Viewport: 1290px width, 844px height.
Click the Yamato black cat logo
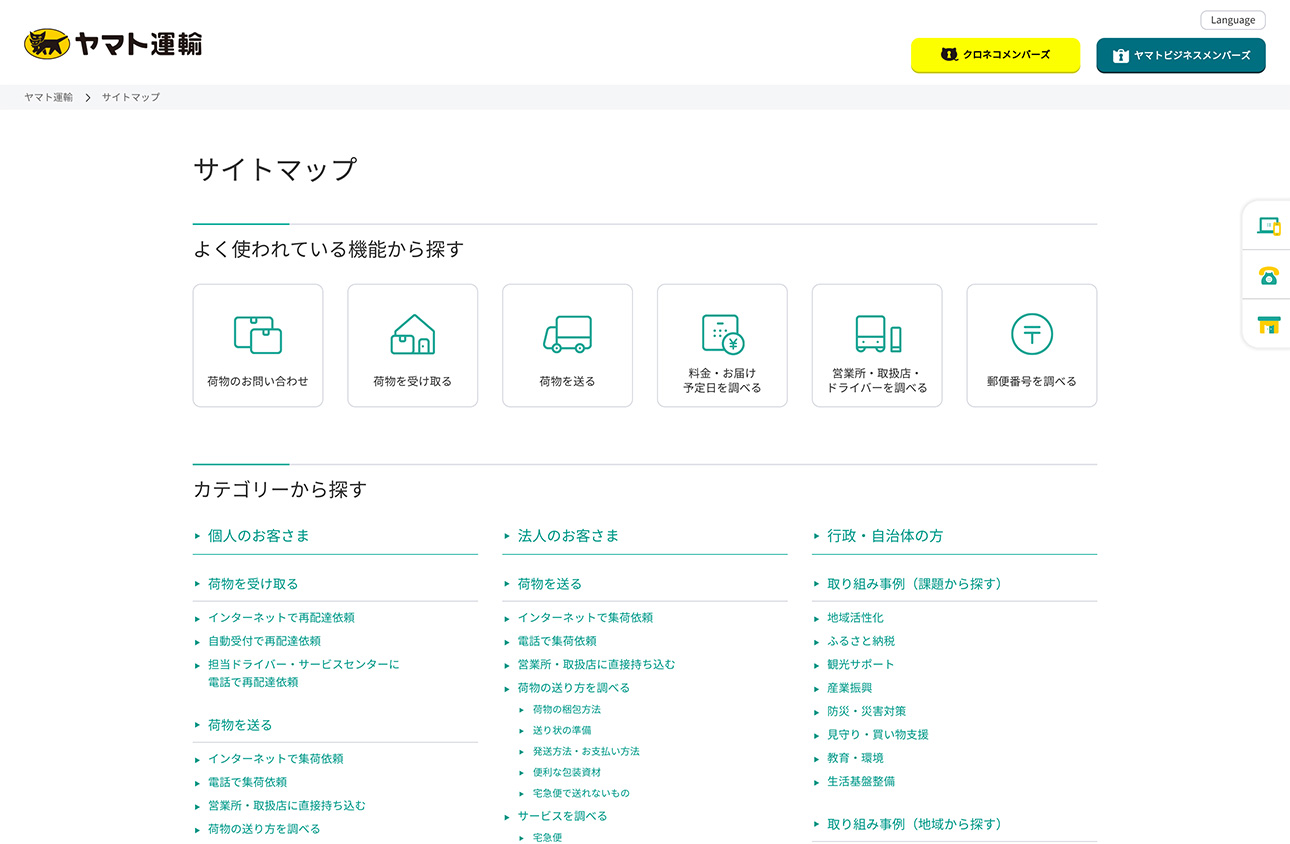(x=44, y=42)
